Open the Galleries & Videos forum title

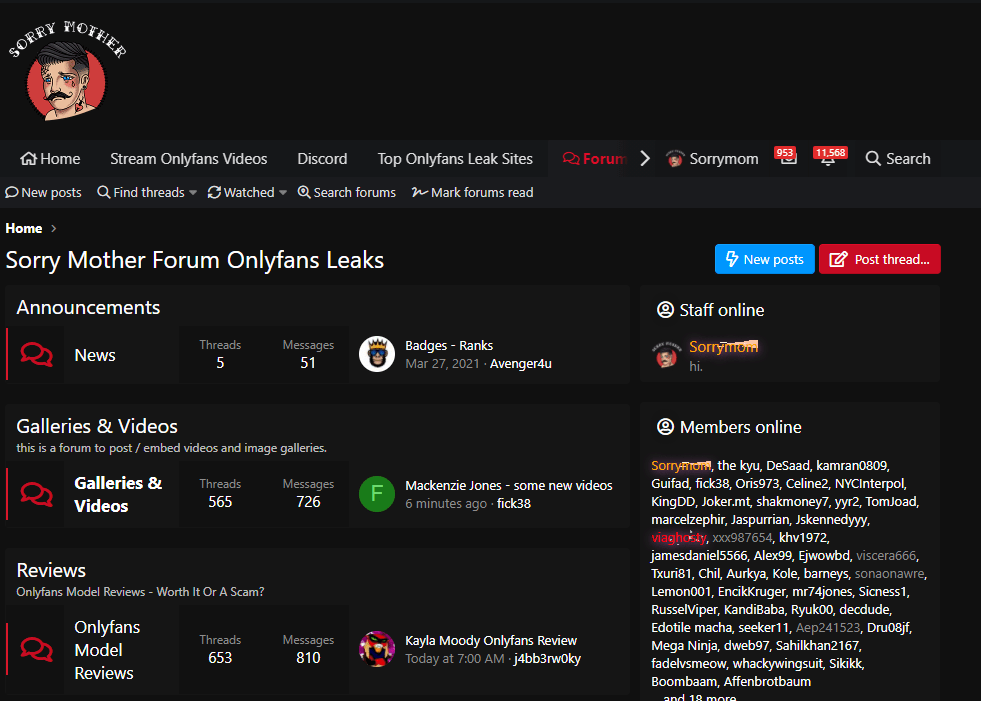click(x=118, y=494)
